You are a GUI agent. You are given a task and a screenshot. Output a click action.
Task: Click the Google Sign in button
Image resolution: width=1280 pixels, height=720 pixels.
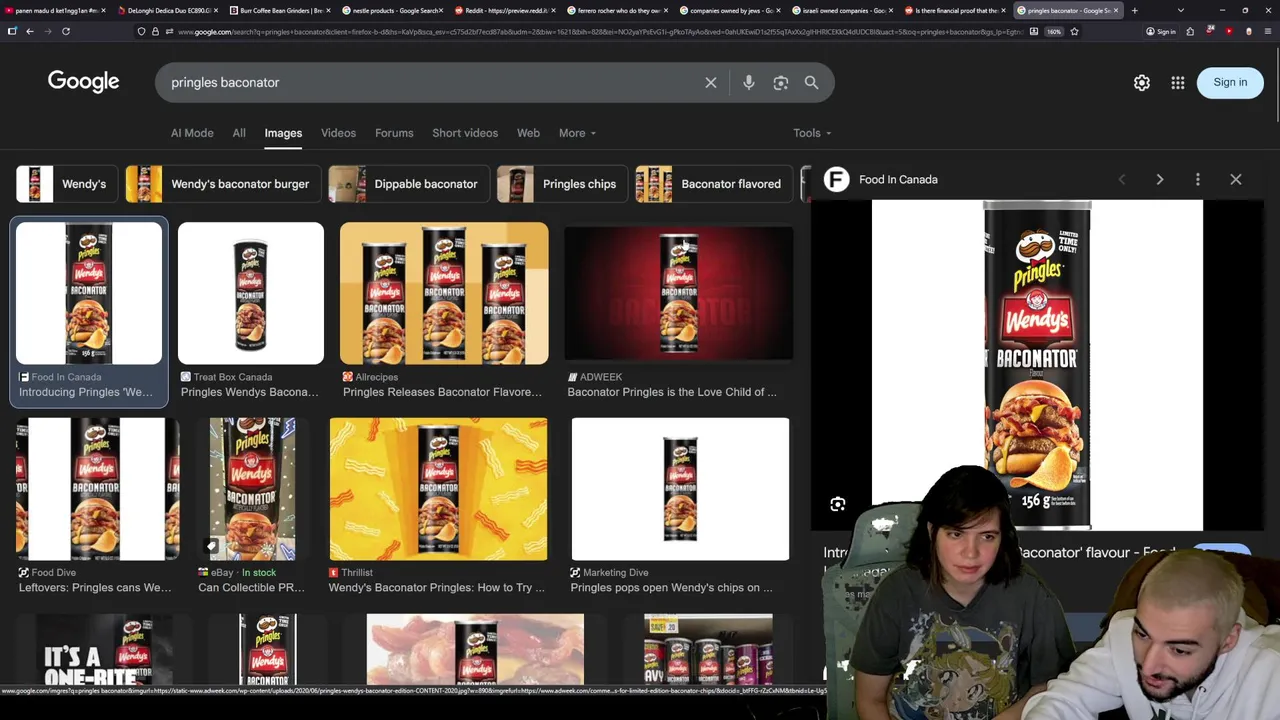[1230, 82]
